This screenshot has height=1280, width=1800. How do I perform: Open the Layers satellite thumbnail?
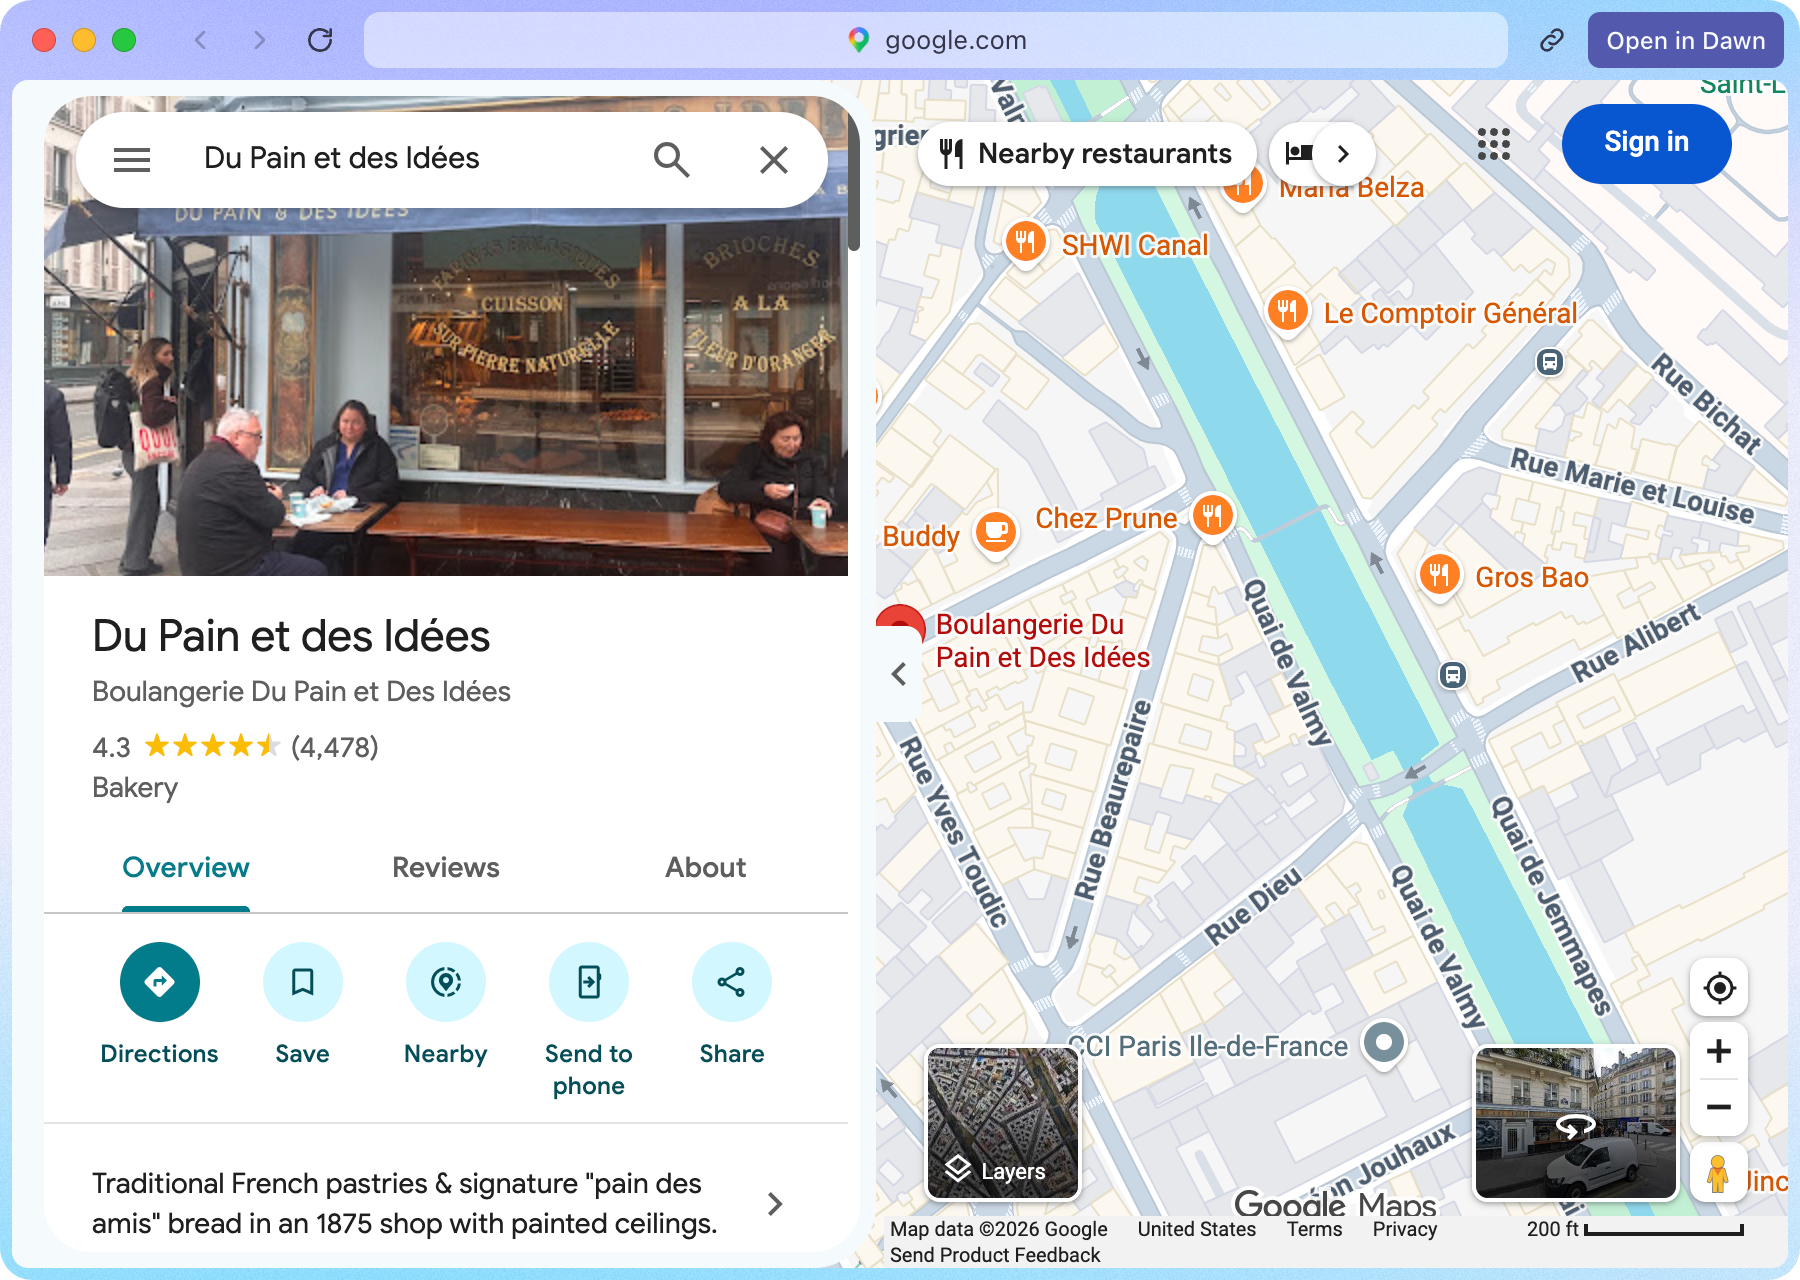[1003, 1123]
